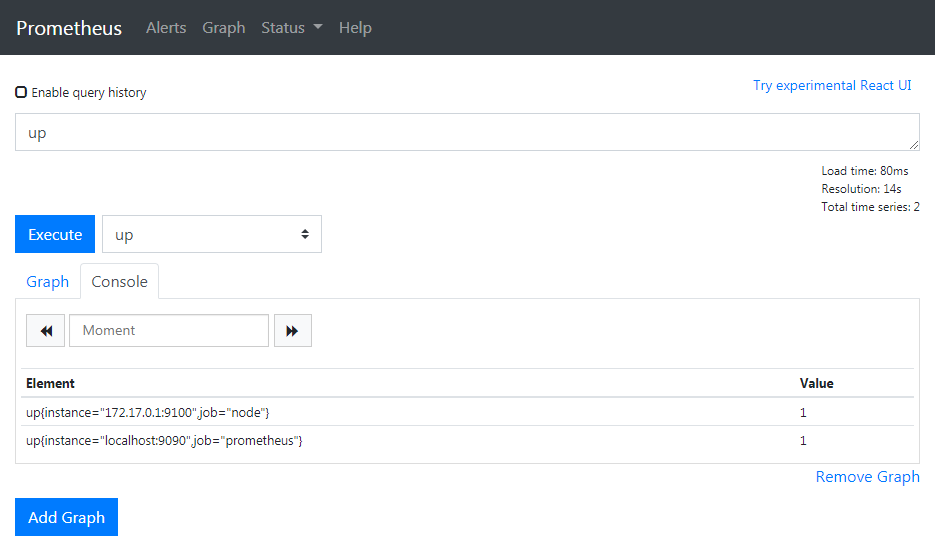Advance the evaluation moment forward
The width and height of the screenshot is (935, 553).
pos(293,330)
